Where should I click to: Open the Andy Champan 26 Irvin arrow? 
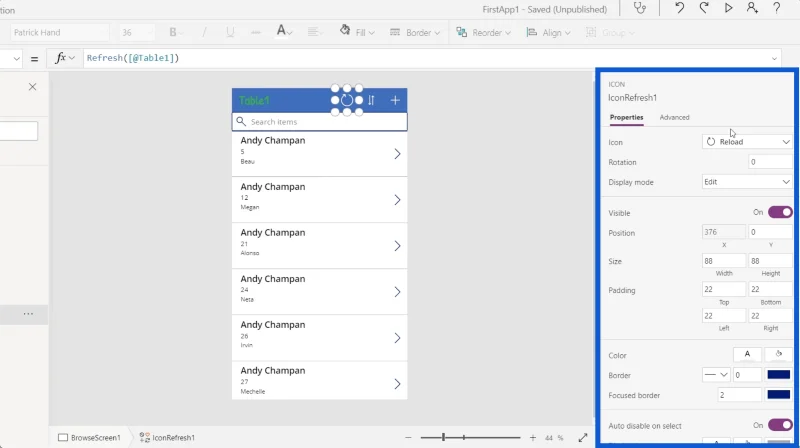coord(397,337)
